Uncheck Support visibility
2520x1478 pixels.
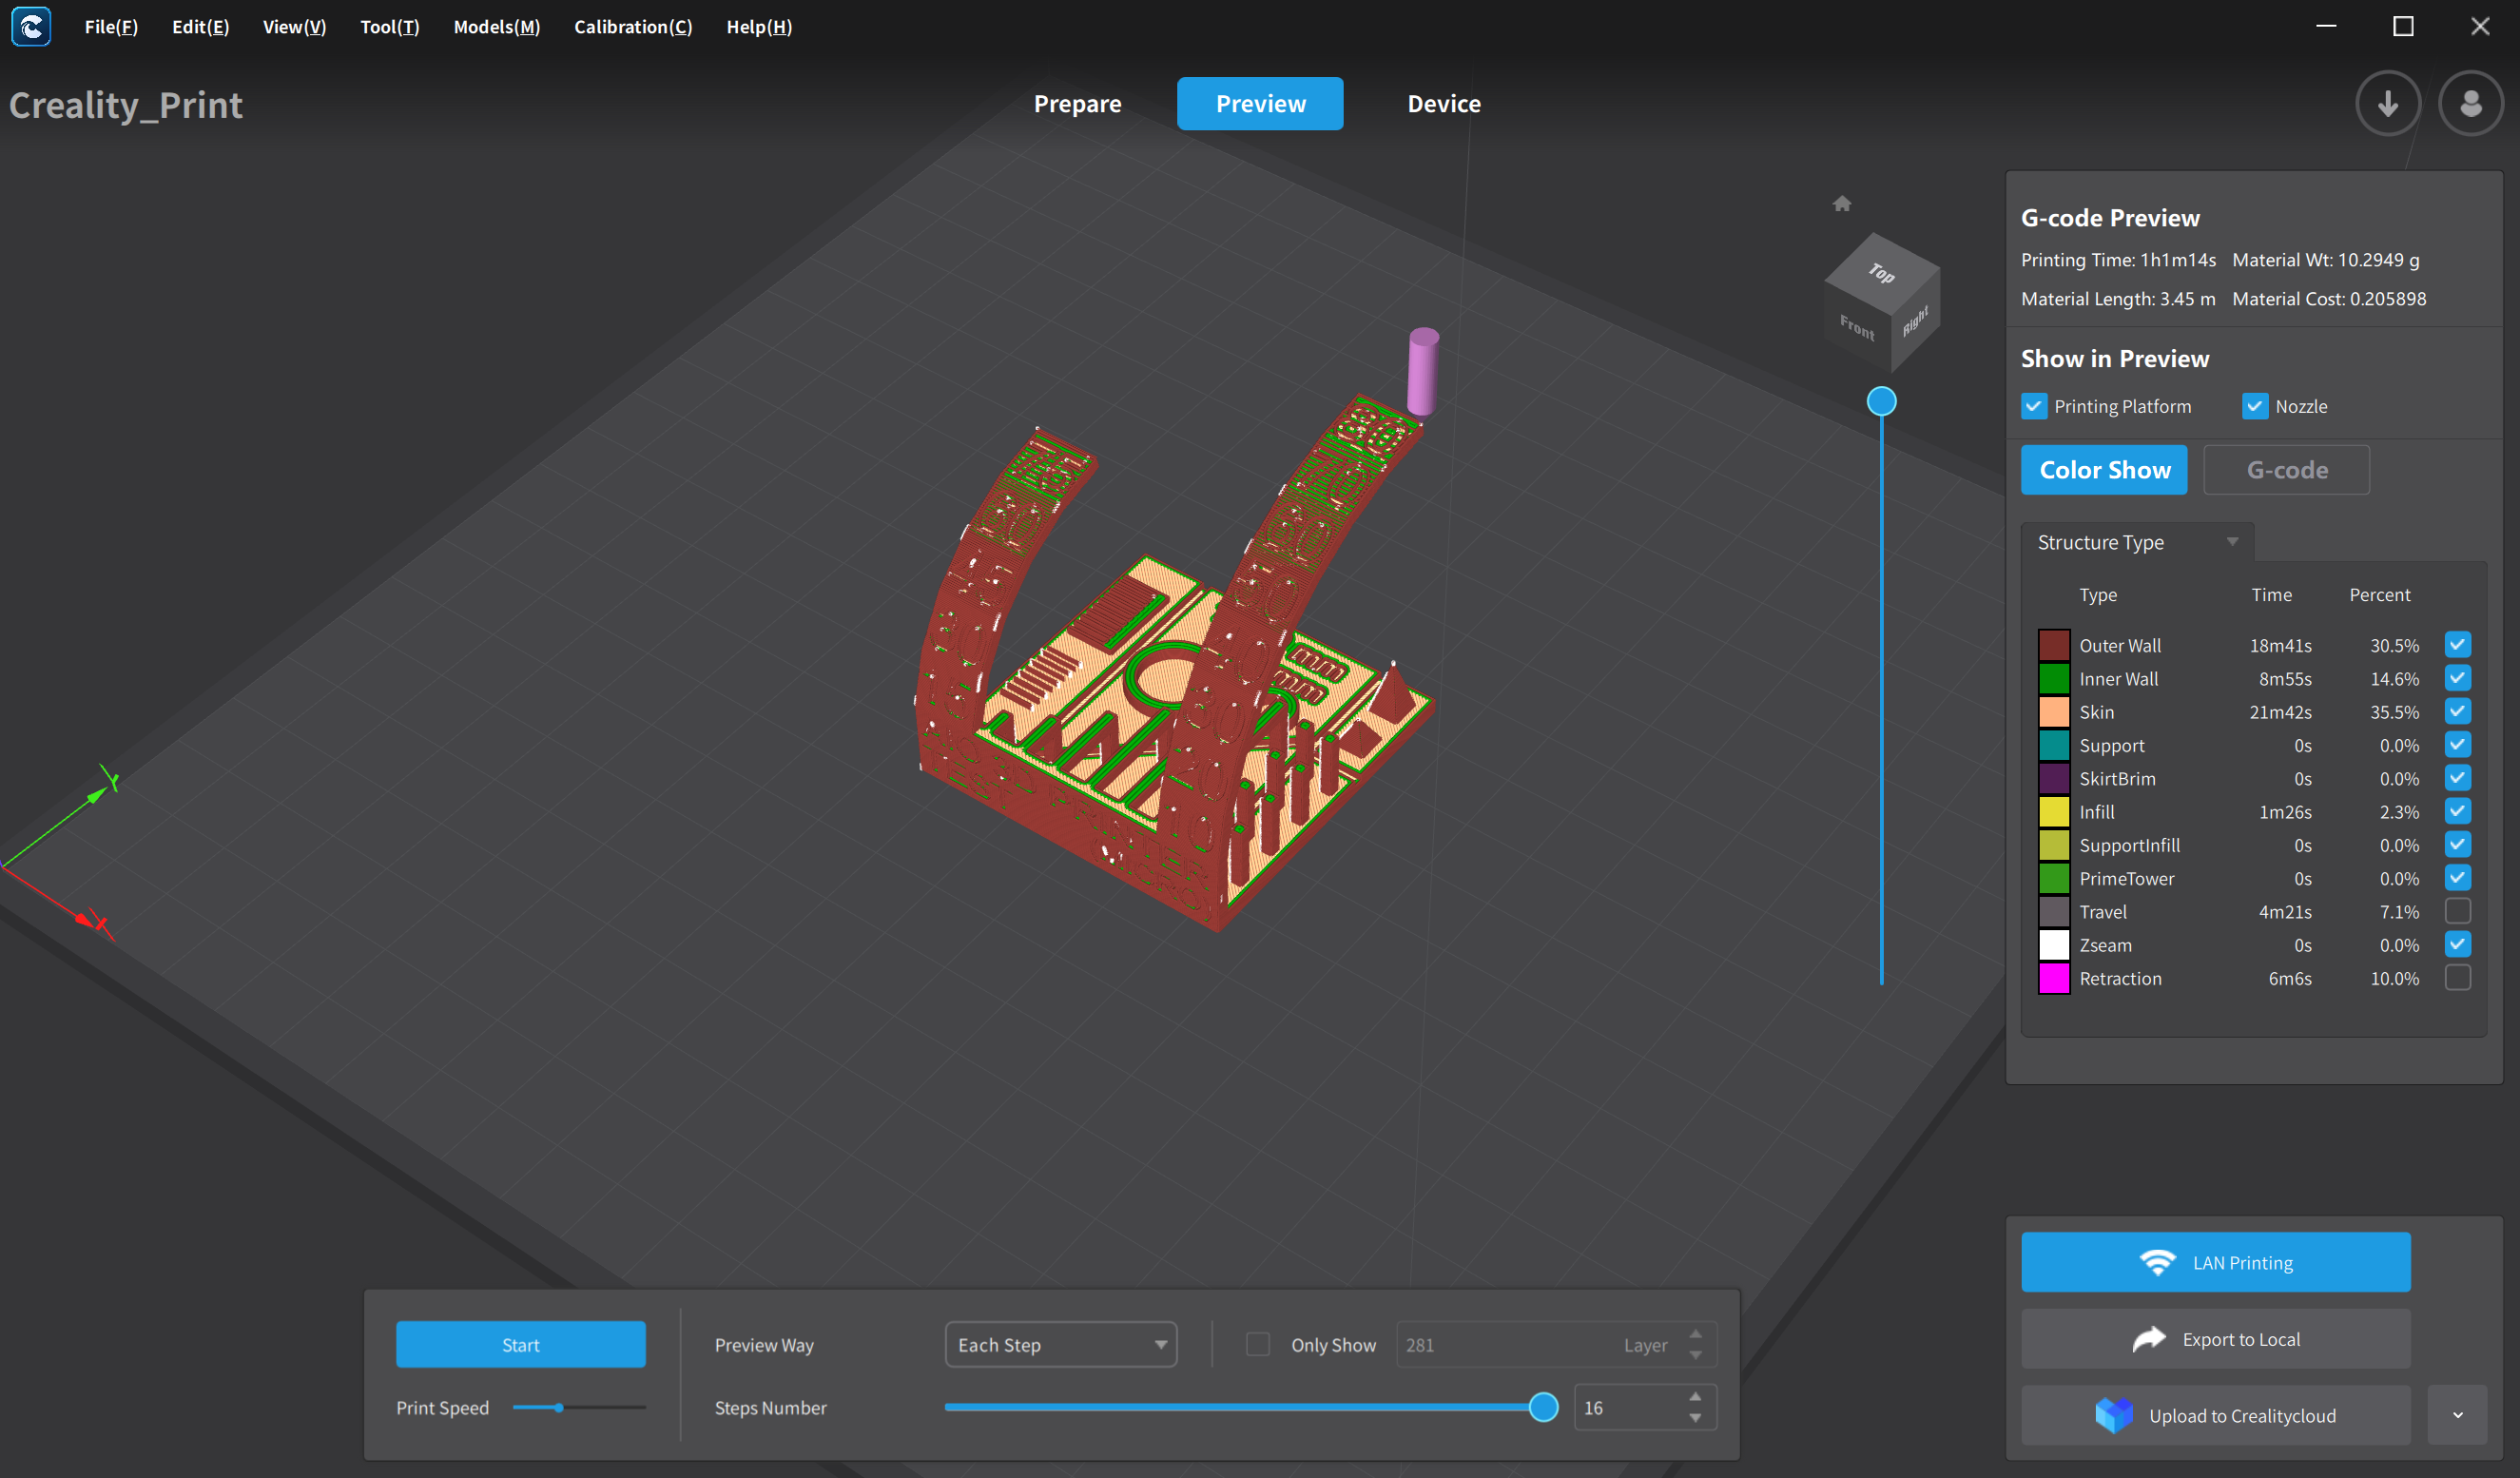pos(2457,745)
